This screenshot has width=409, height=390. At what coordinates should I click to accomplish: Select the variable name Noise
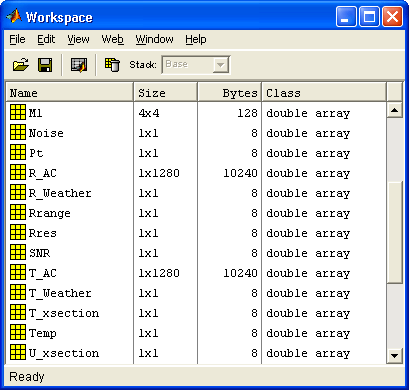coord(46,133)
